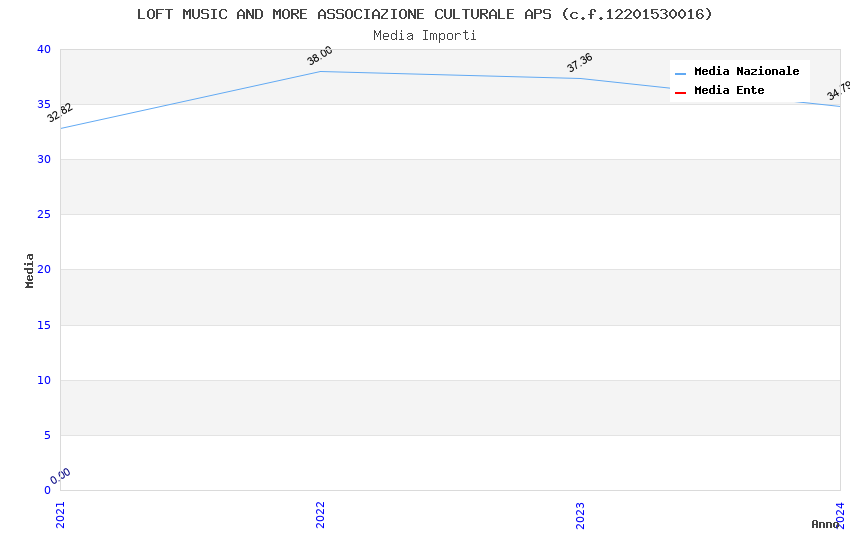
Task: Click the Anno x-axis title
Action: point(825,524)
